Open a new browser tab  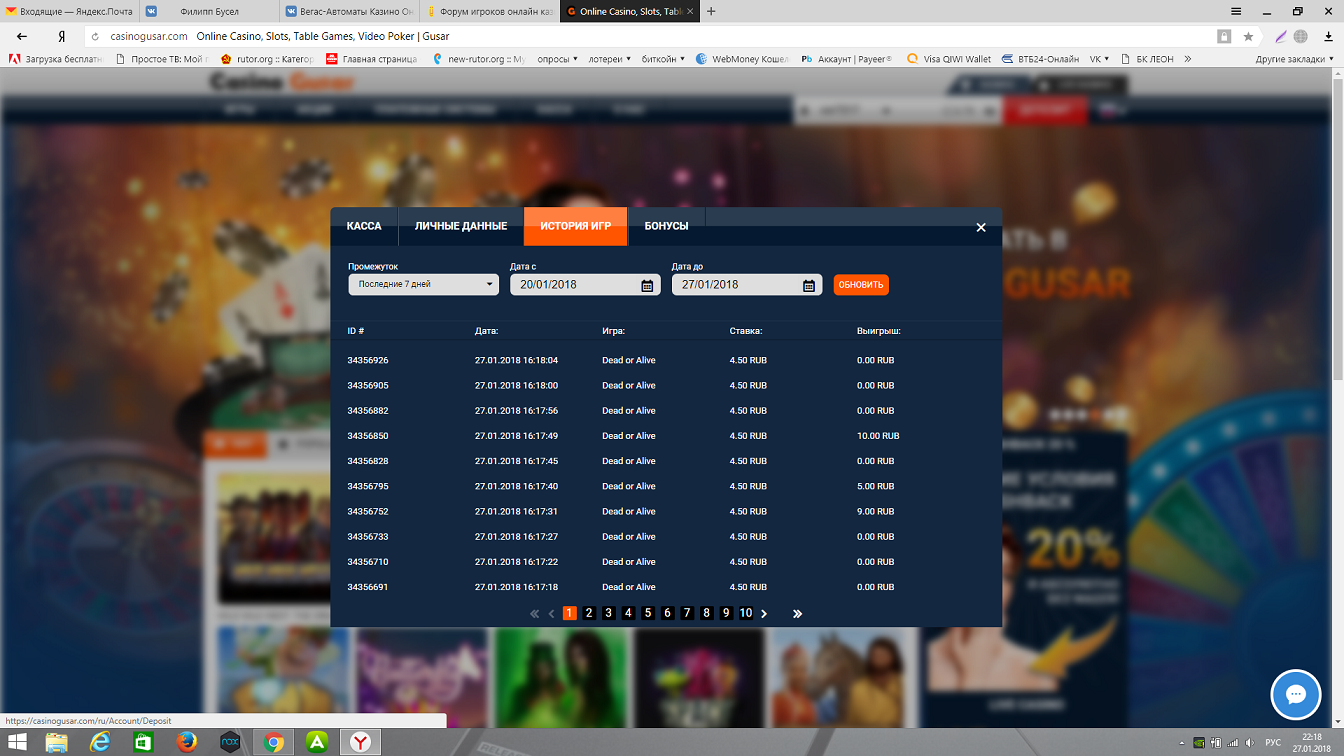click(x=711, y=11)
